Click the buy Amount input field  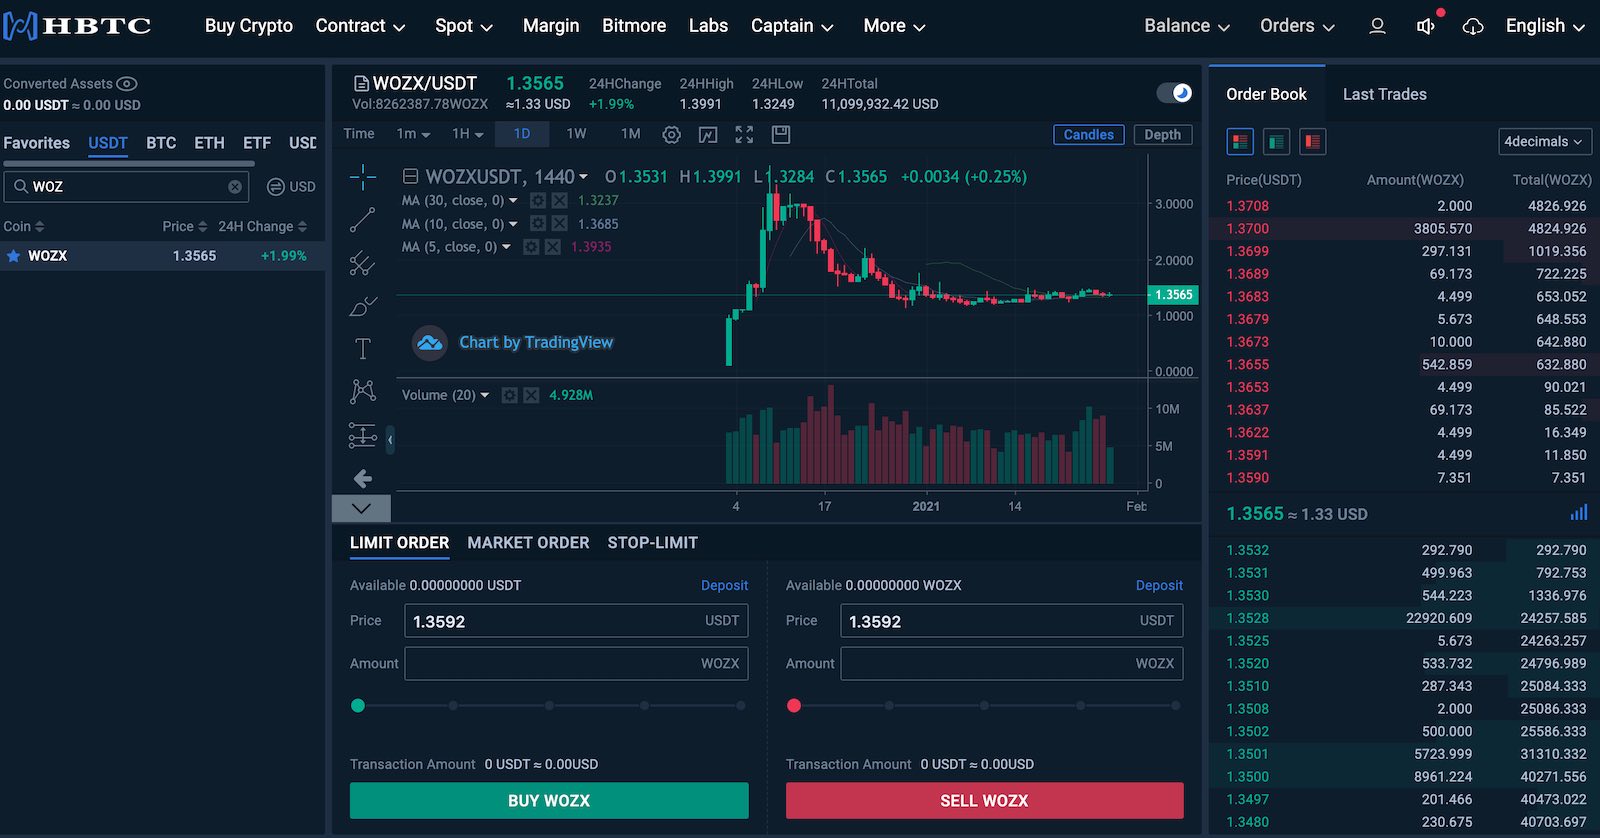click(x=550, y=664)
